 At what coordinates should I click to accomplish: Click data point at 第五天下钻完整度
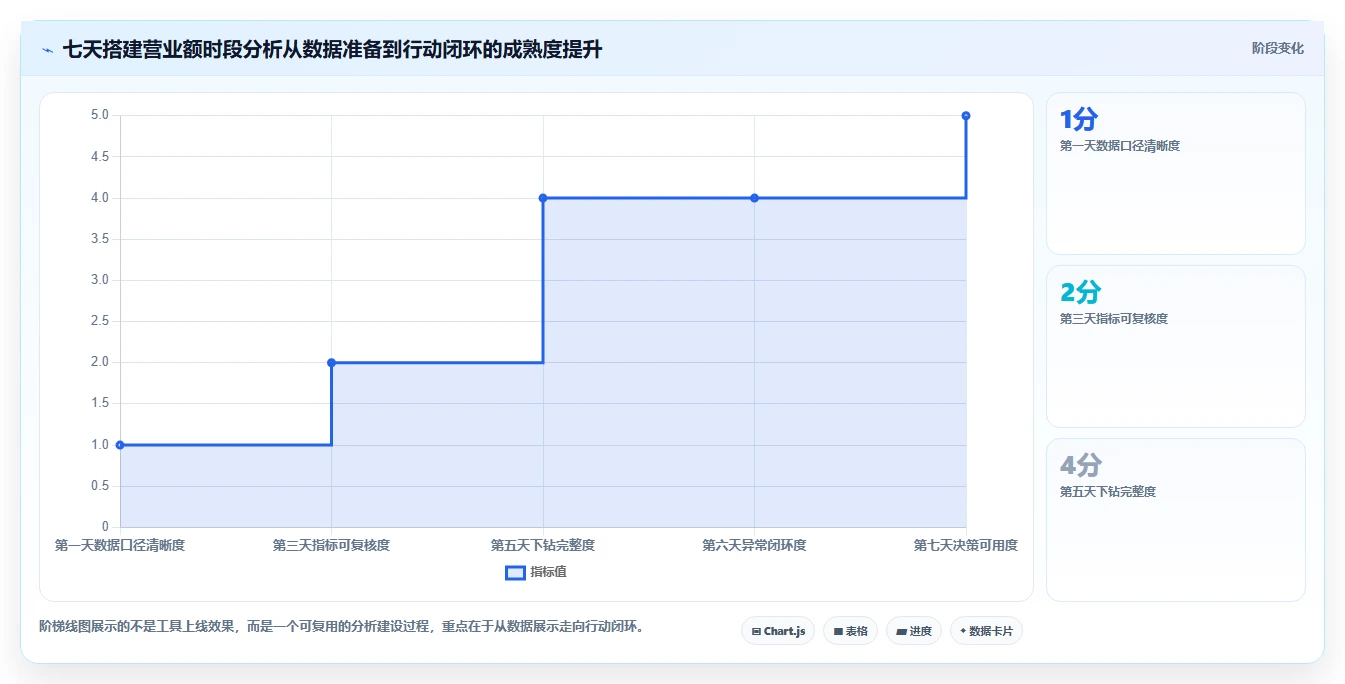point(543,198)
